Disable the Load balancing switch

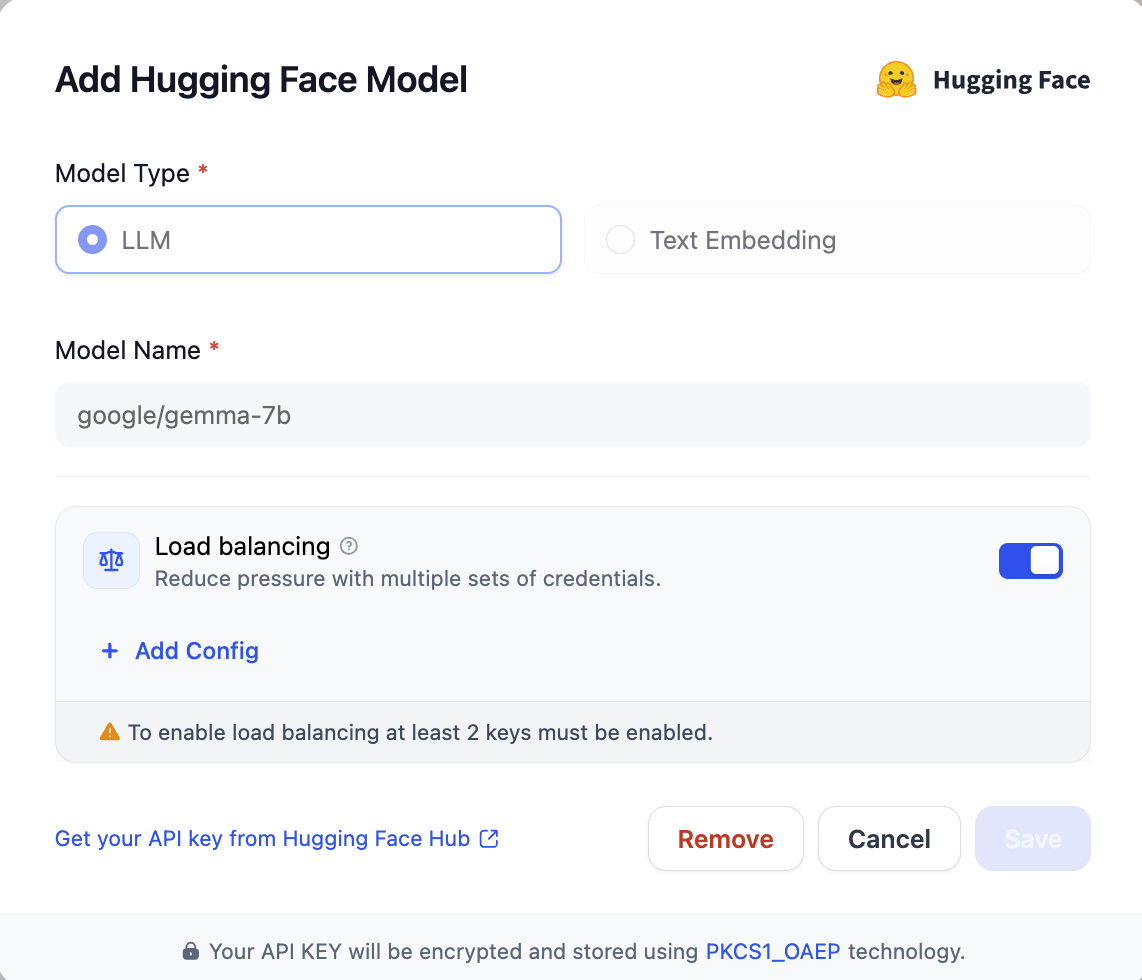pos(1030,561)
